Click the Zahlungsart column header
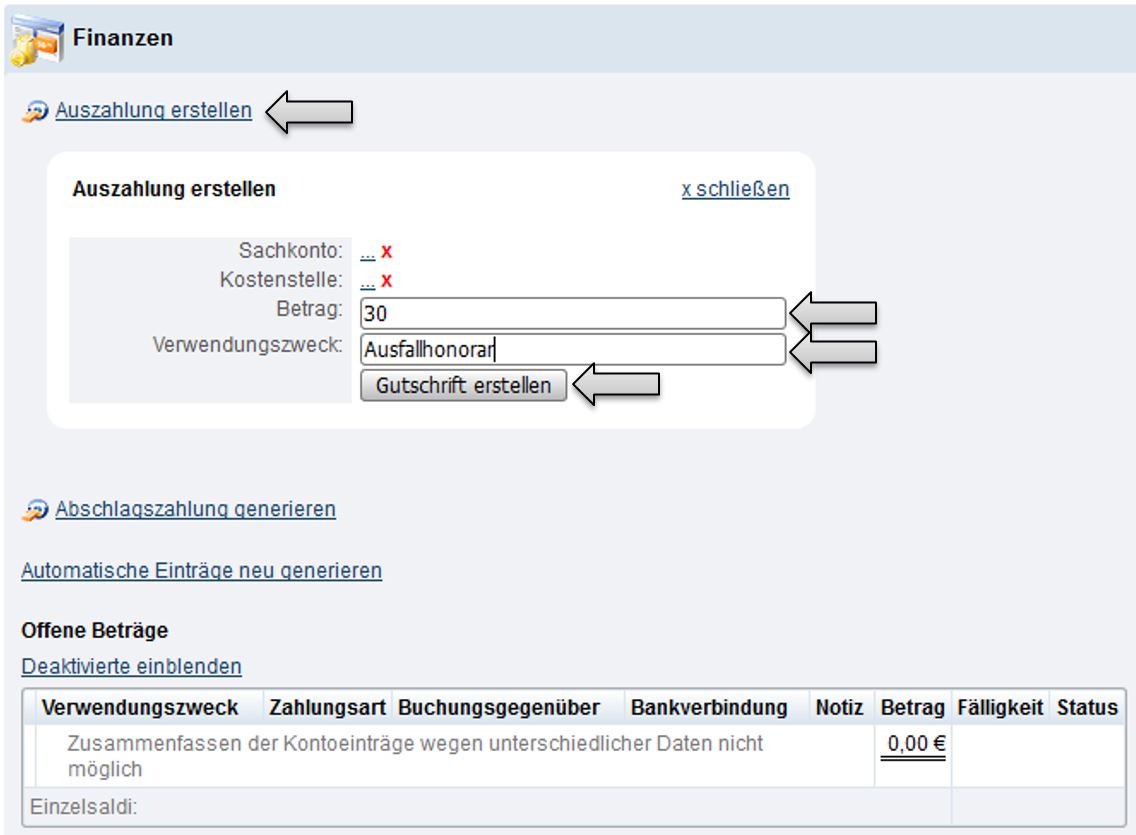 pos(328,708)
